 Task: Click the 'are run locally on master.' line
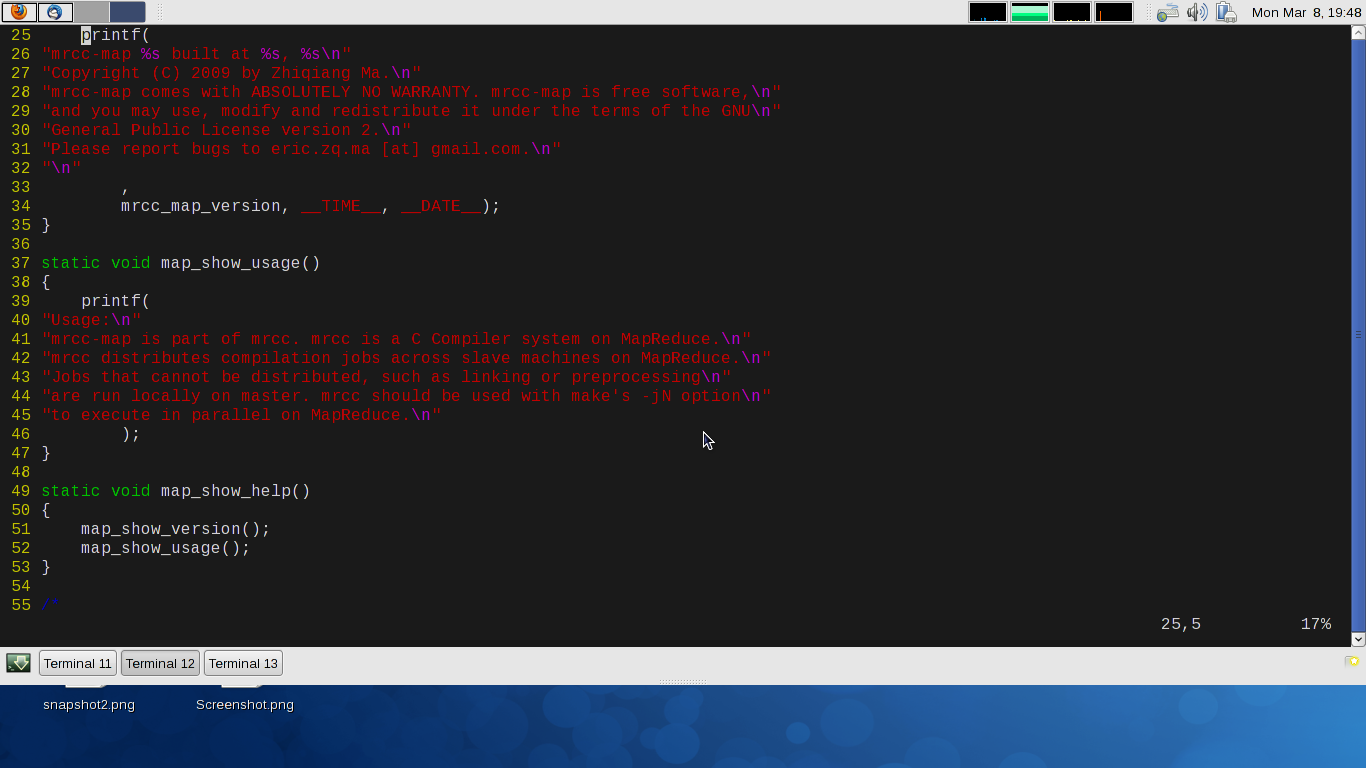click(406, 396)
